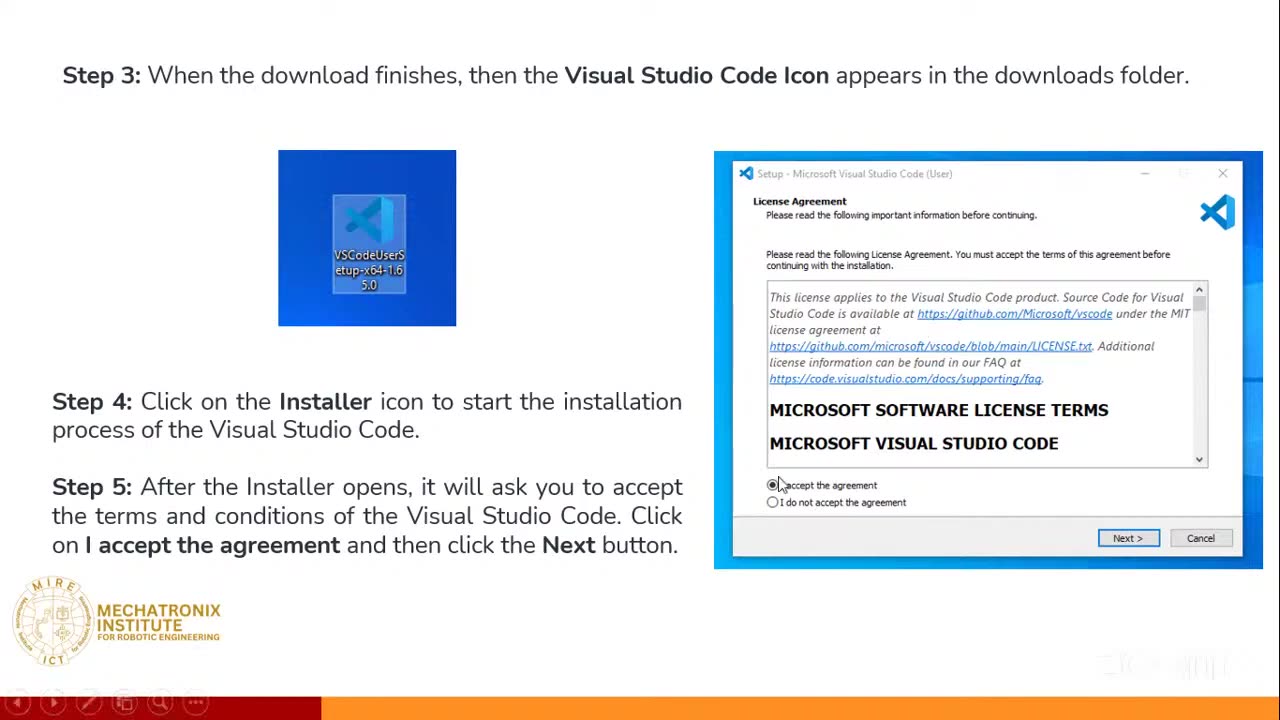The height and width of the screenshot is (720, 1280).
Task: Open the slideshow pen tool options
Action: point(89,703)
